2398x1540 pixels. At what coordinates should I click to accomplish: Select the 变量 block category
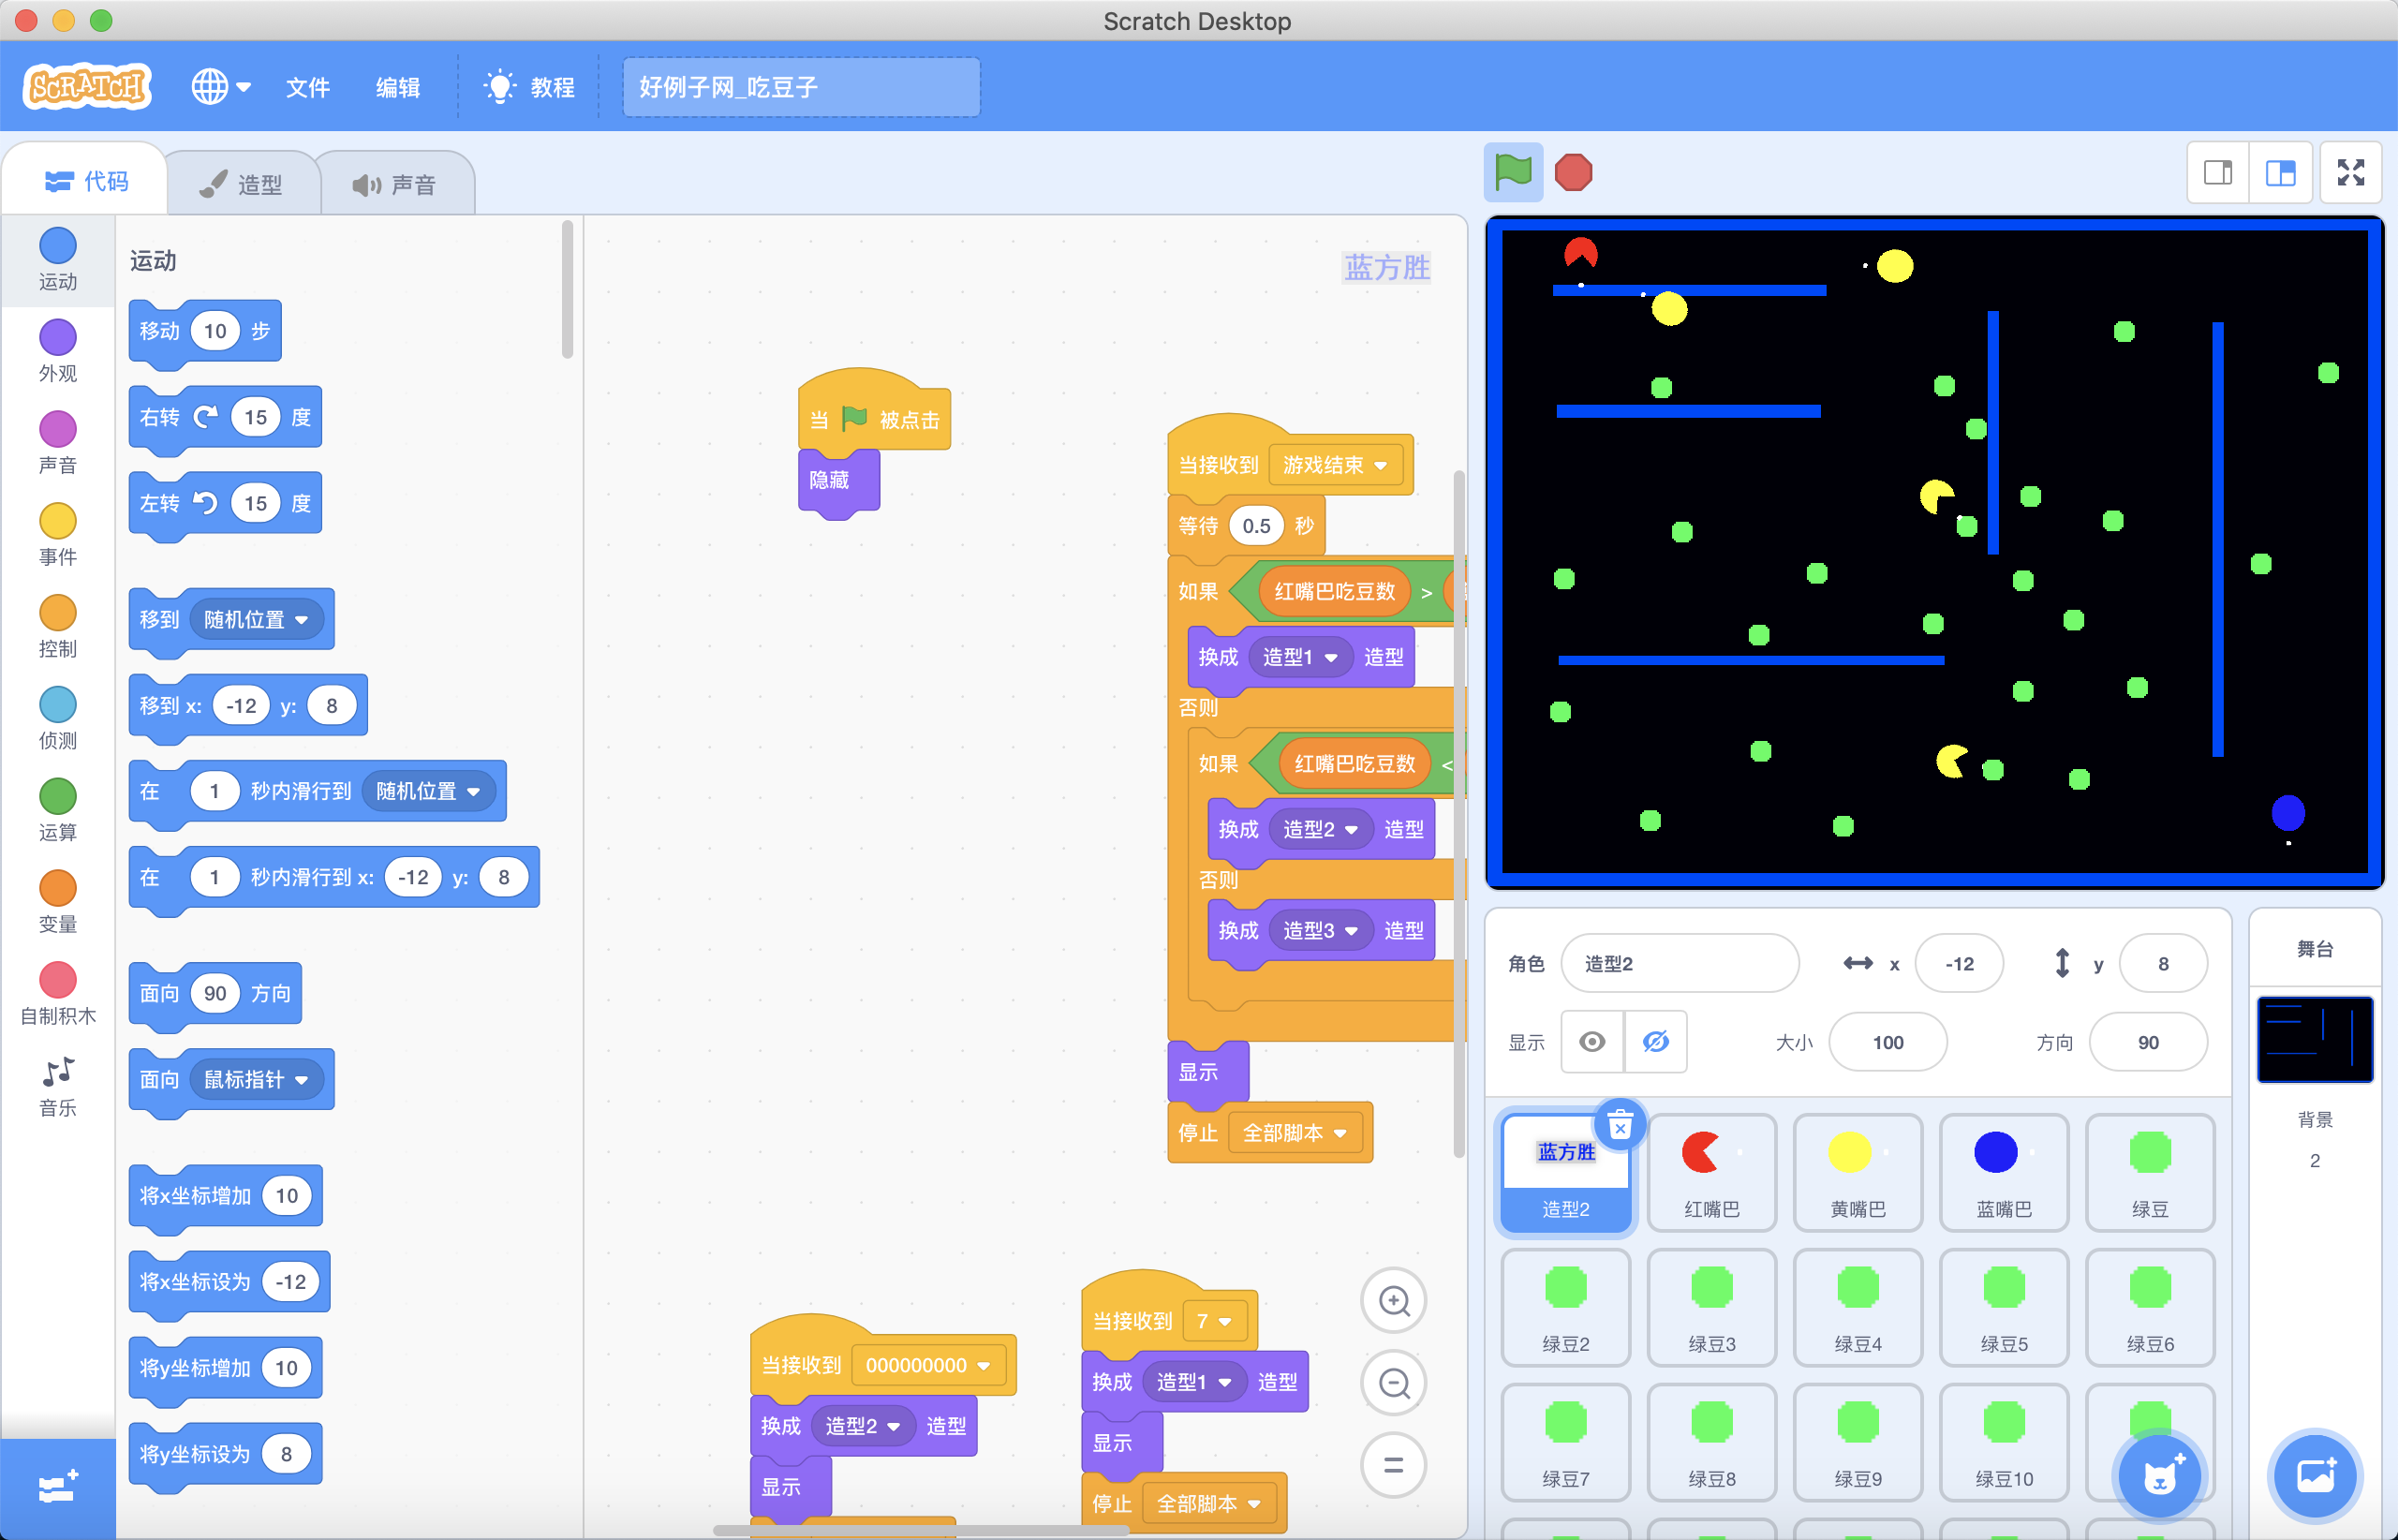pos(58,902)
